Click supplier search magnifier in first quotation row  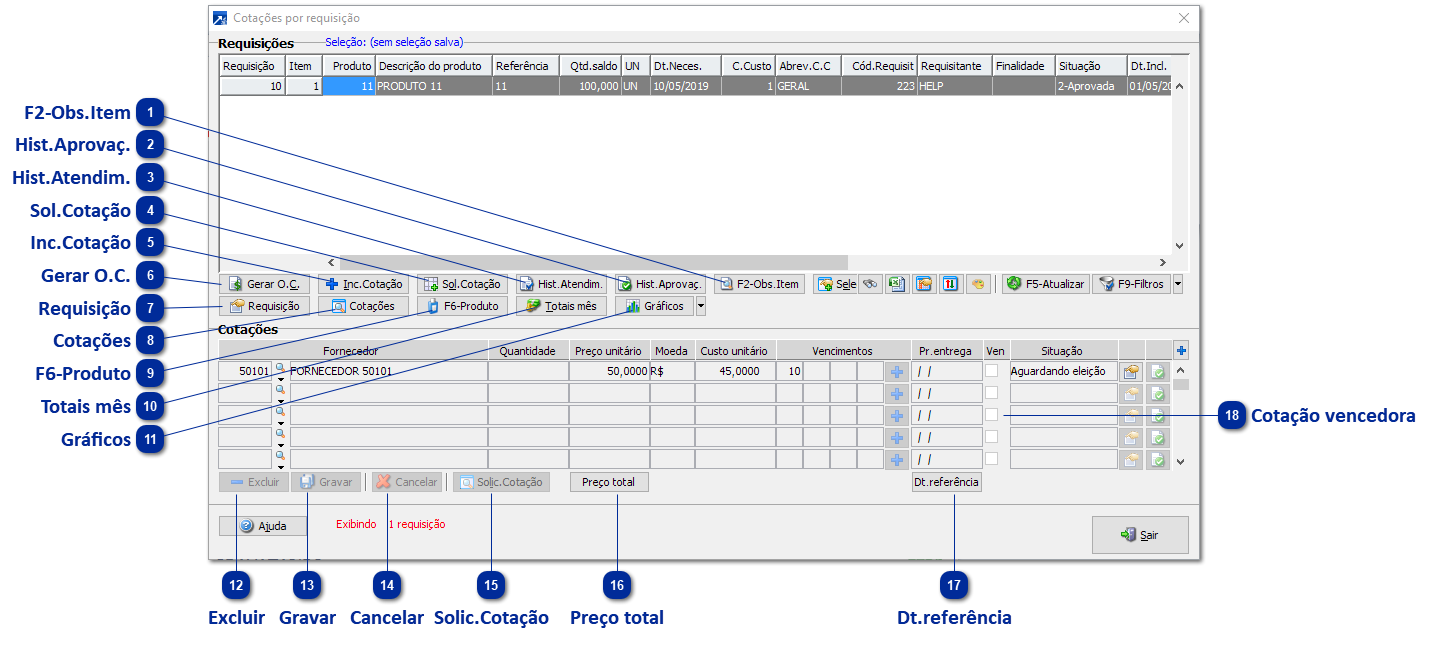281,367
